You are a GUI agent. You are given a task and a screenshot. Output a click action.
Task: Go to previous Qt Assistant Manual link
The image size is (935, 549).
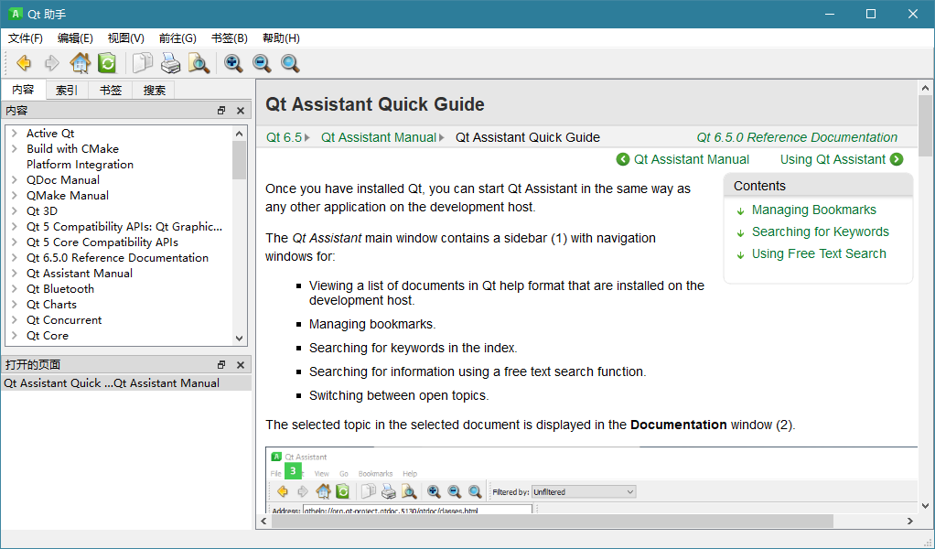[x=691, y=159]
